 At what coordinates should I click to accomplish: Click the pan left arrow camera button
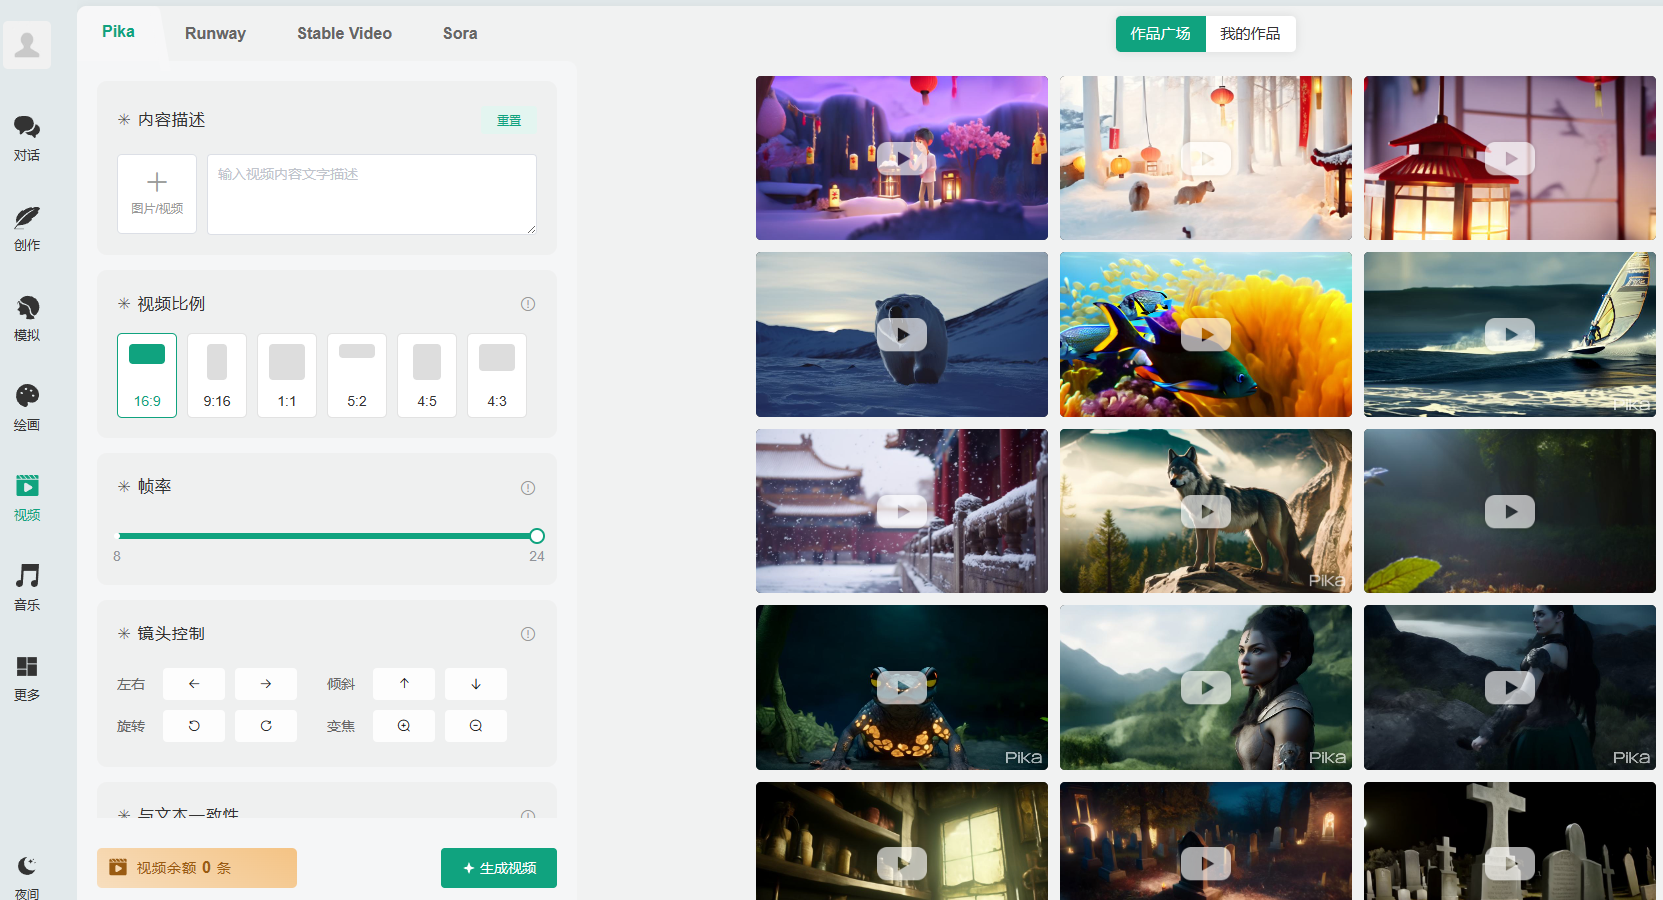click(194, 684)
